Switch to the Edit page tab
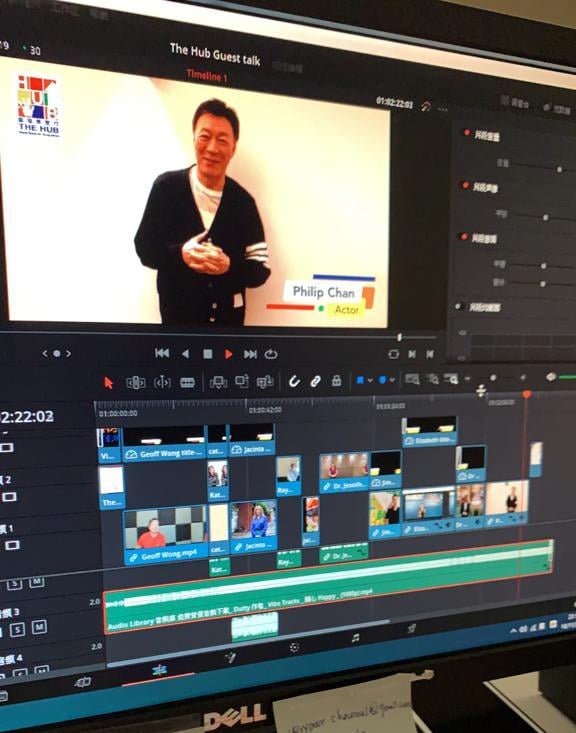576x733 pixels. pyautogui.click(x=159, y=670)
